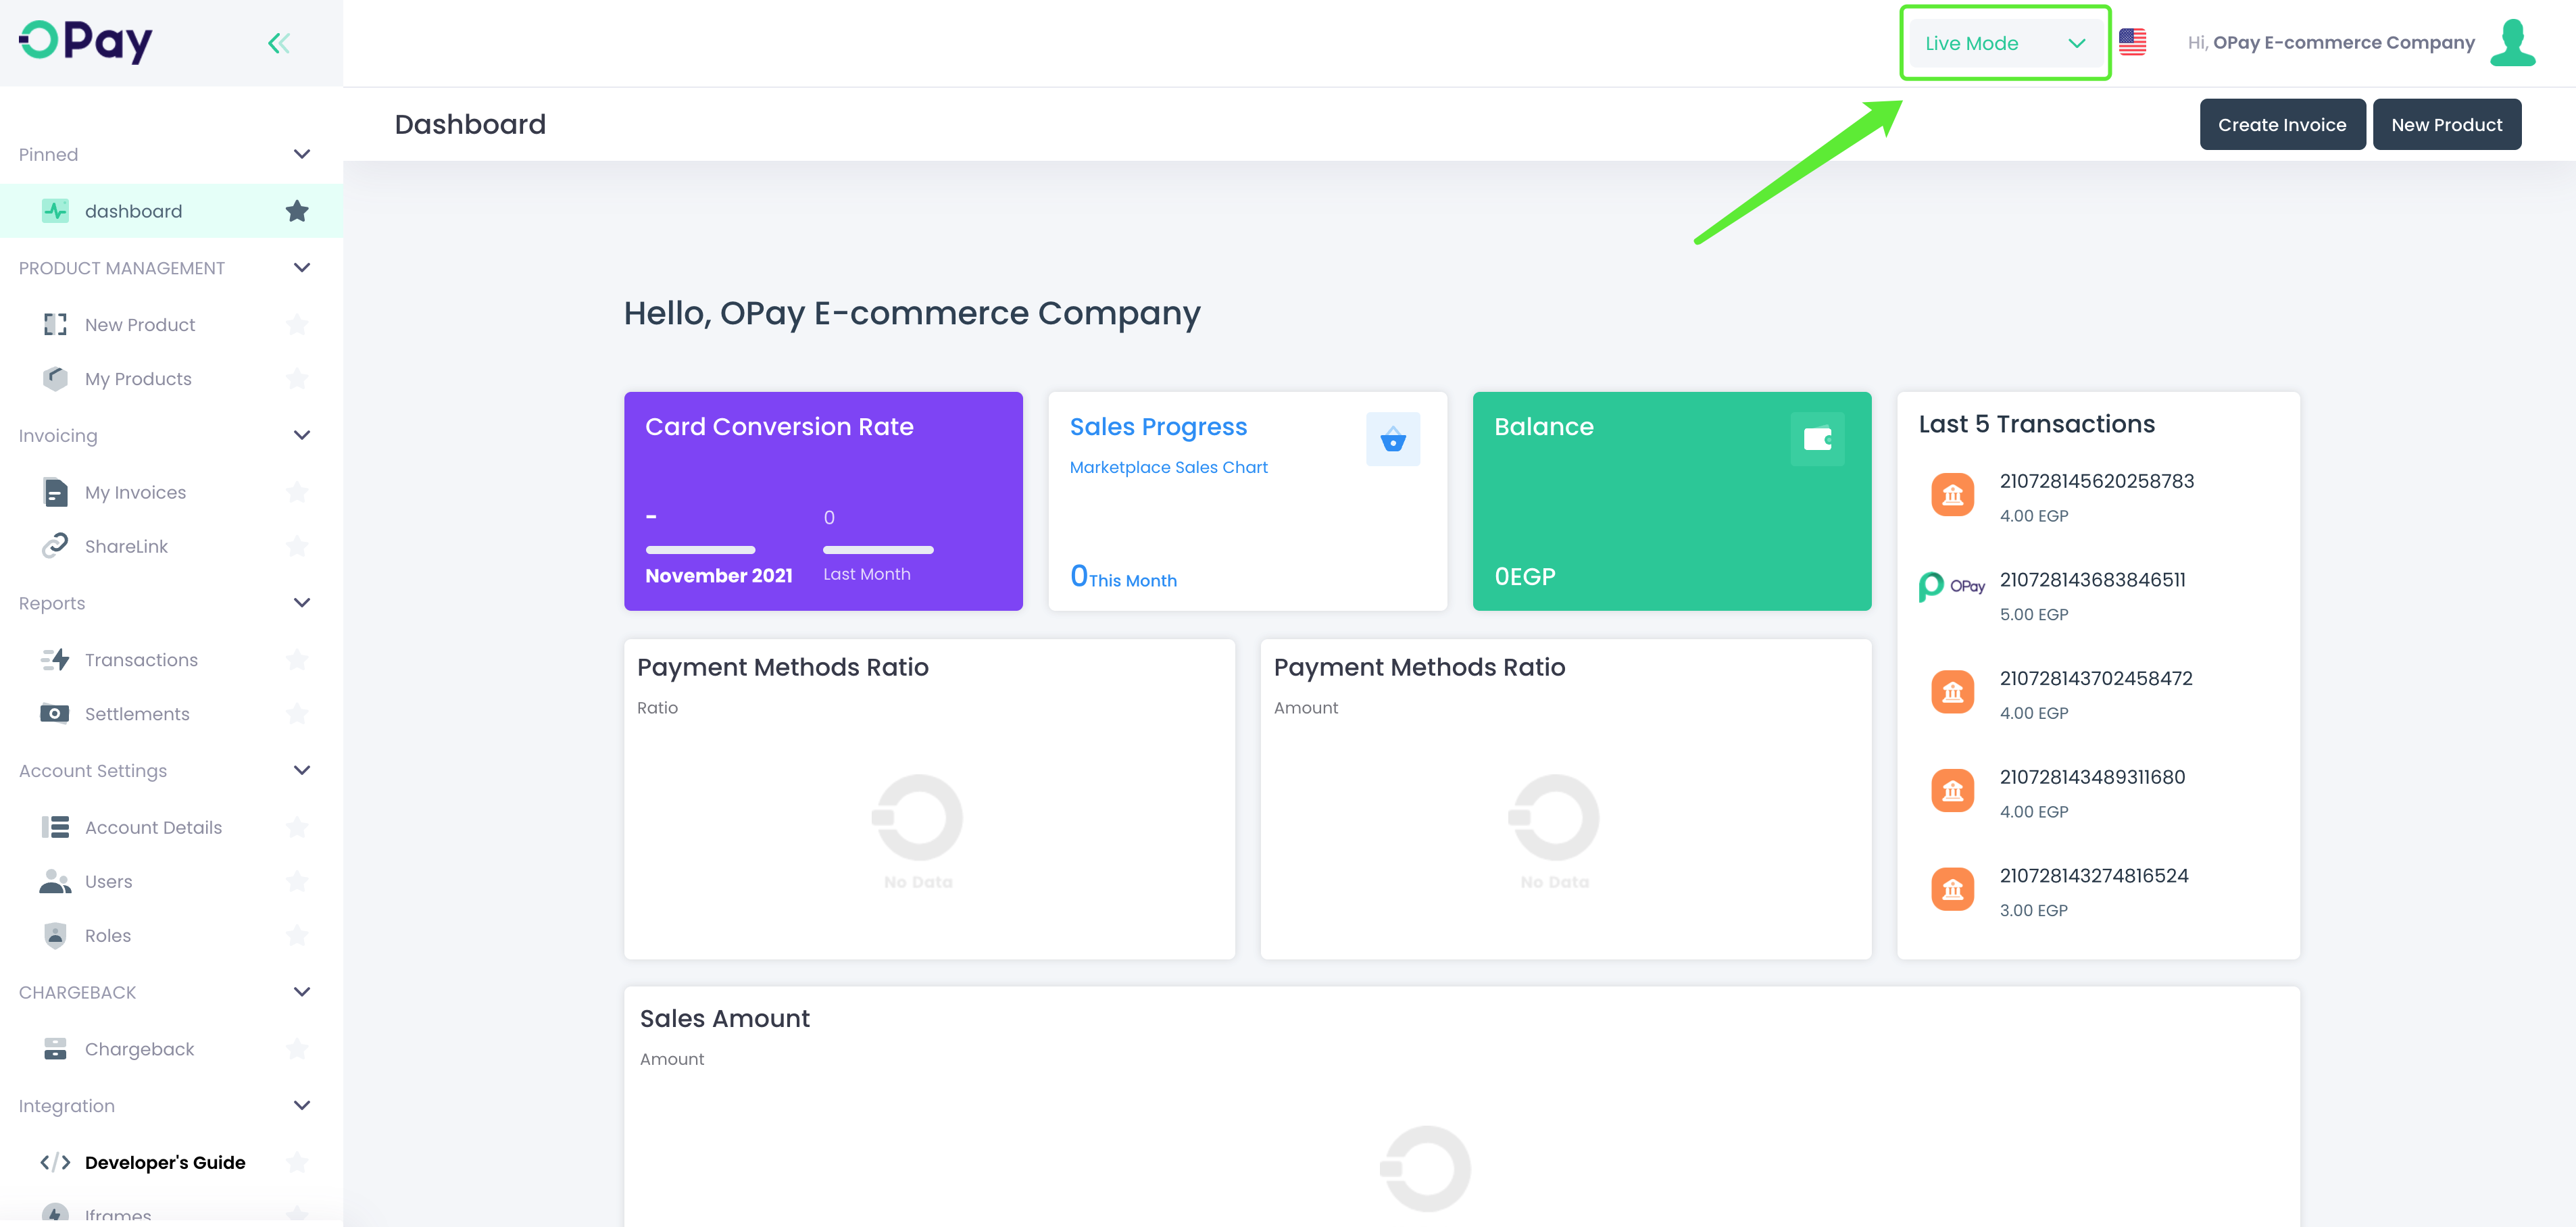Open Developer's Guide integration menu
The height and width of the screenshot is (1227, 2576).
pos(164,1161)
